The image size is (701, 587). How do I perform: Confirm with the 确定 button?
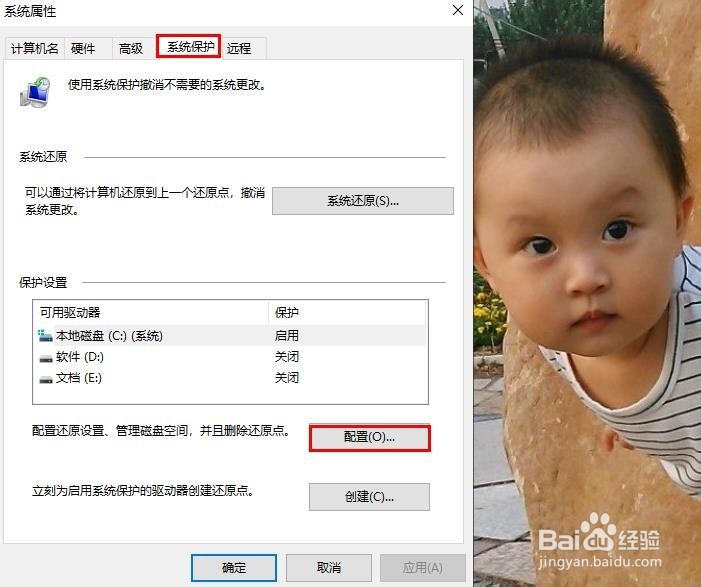pyautogui.click(x=234, y=568)
